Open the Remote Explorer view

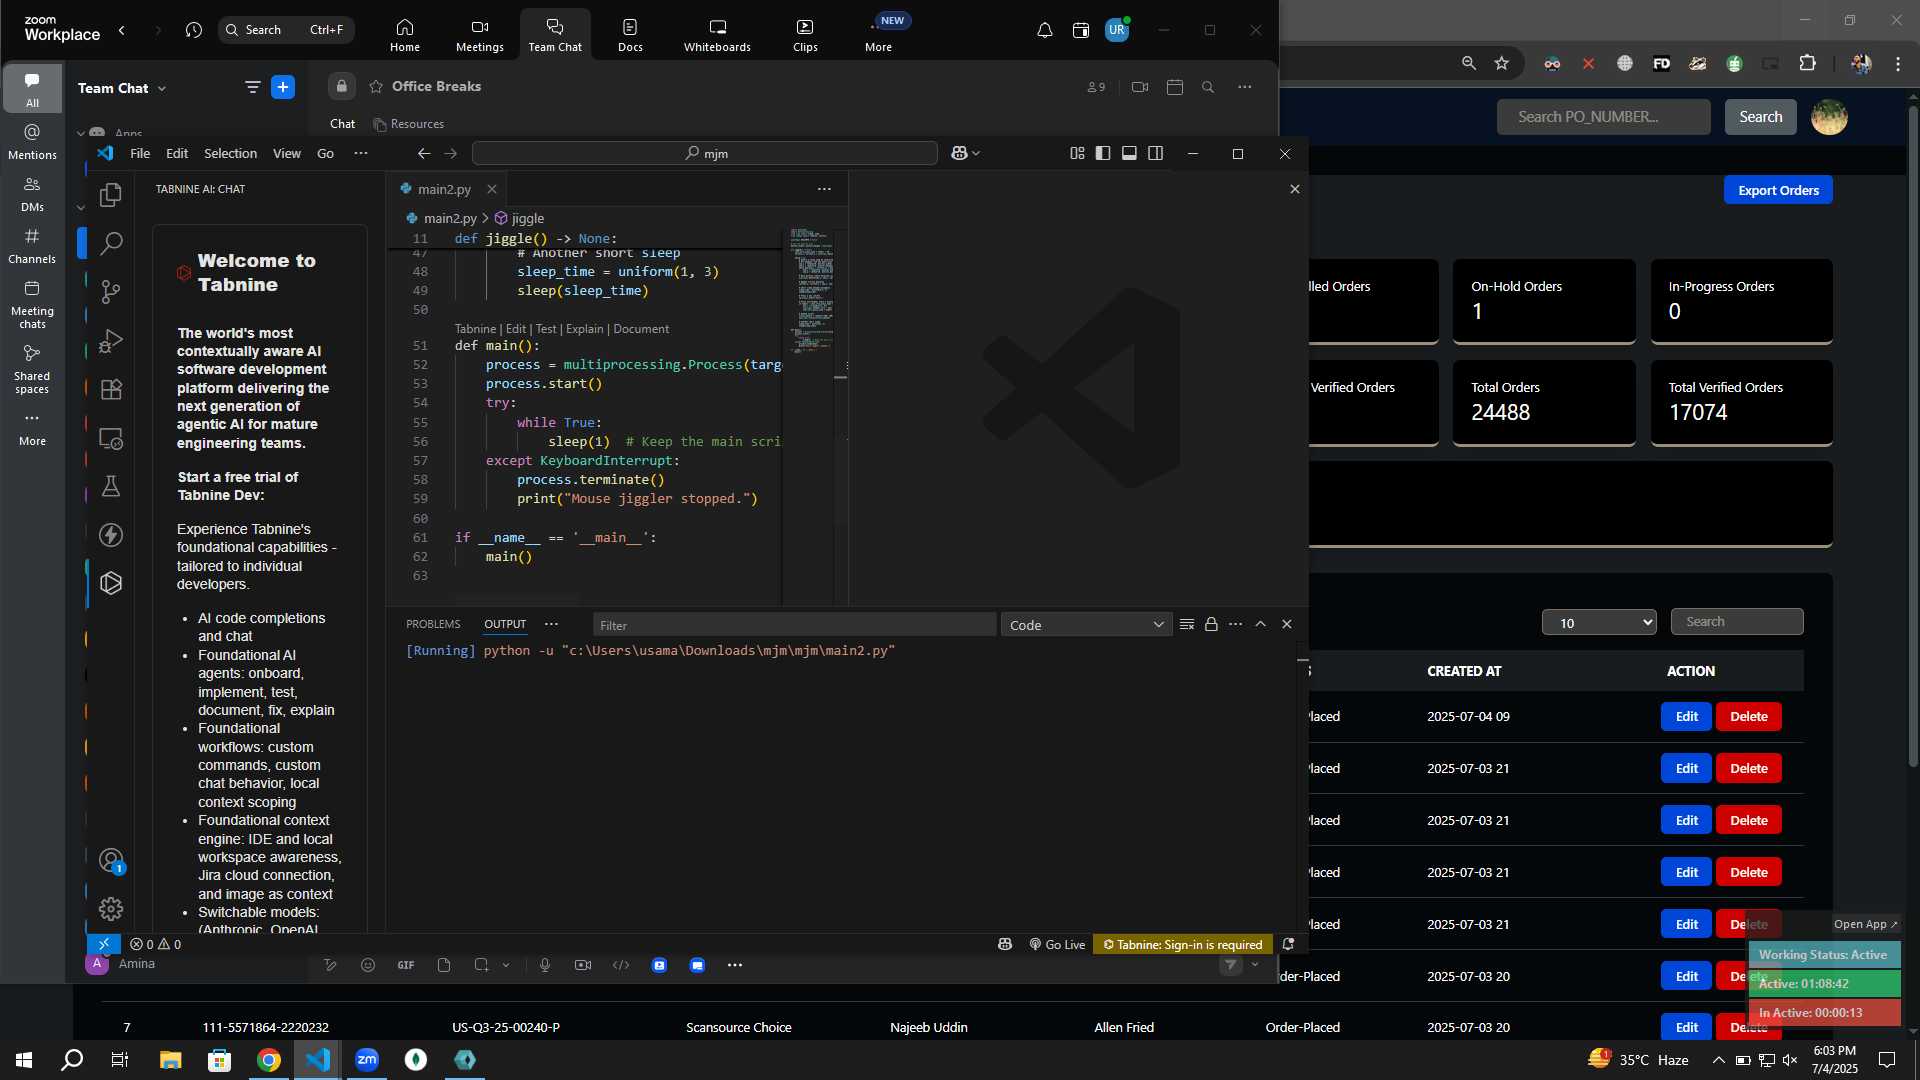pos(111,438)
